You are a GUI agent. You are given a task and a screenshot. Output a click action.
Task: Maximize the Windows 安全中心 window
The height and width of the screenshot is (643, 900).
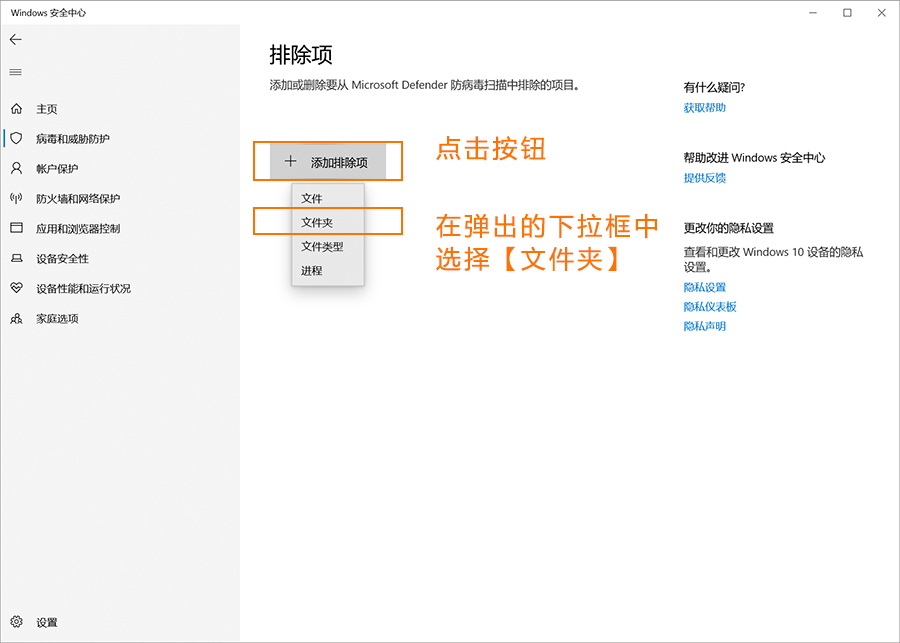(847, 13)
